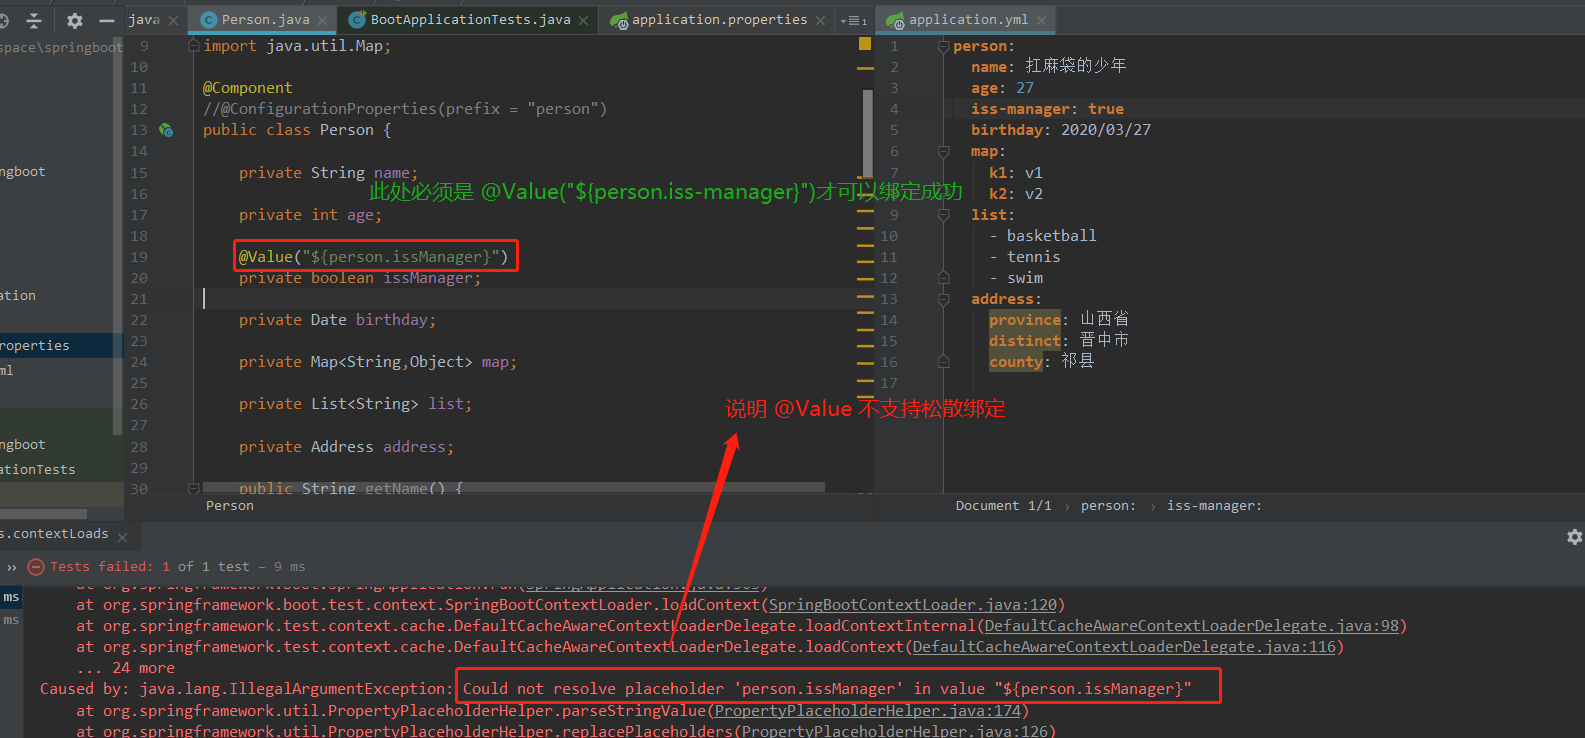The image size is (1585, 738).
Task: Click the Spring bean gutter icon on line 13
Action: tap(166, 130)
